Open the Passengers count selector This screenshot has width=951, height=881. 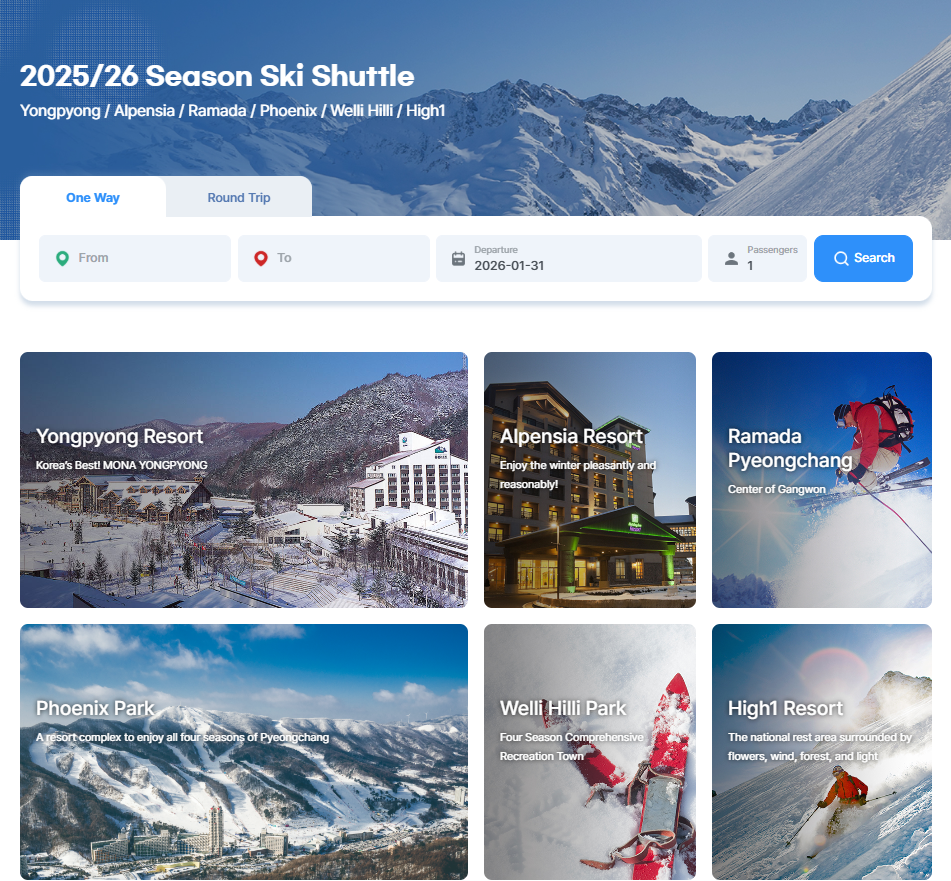coord(758,258)
